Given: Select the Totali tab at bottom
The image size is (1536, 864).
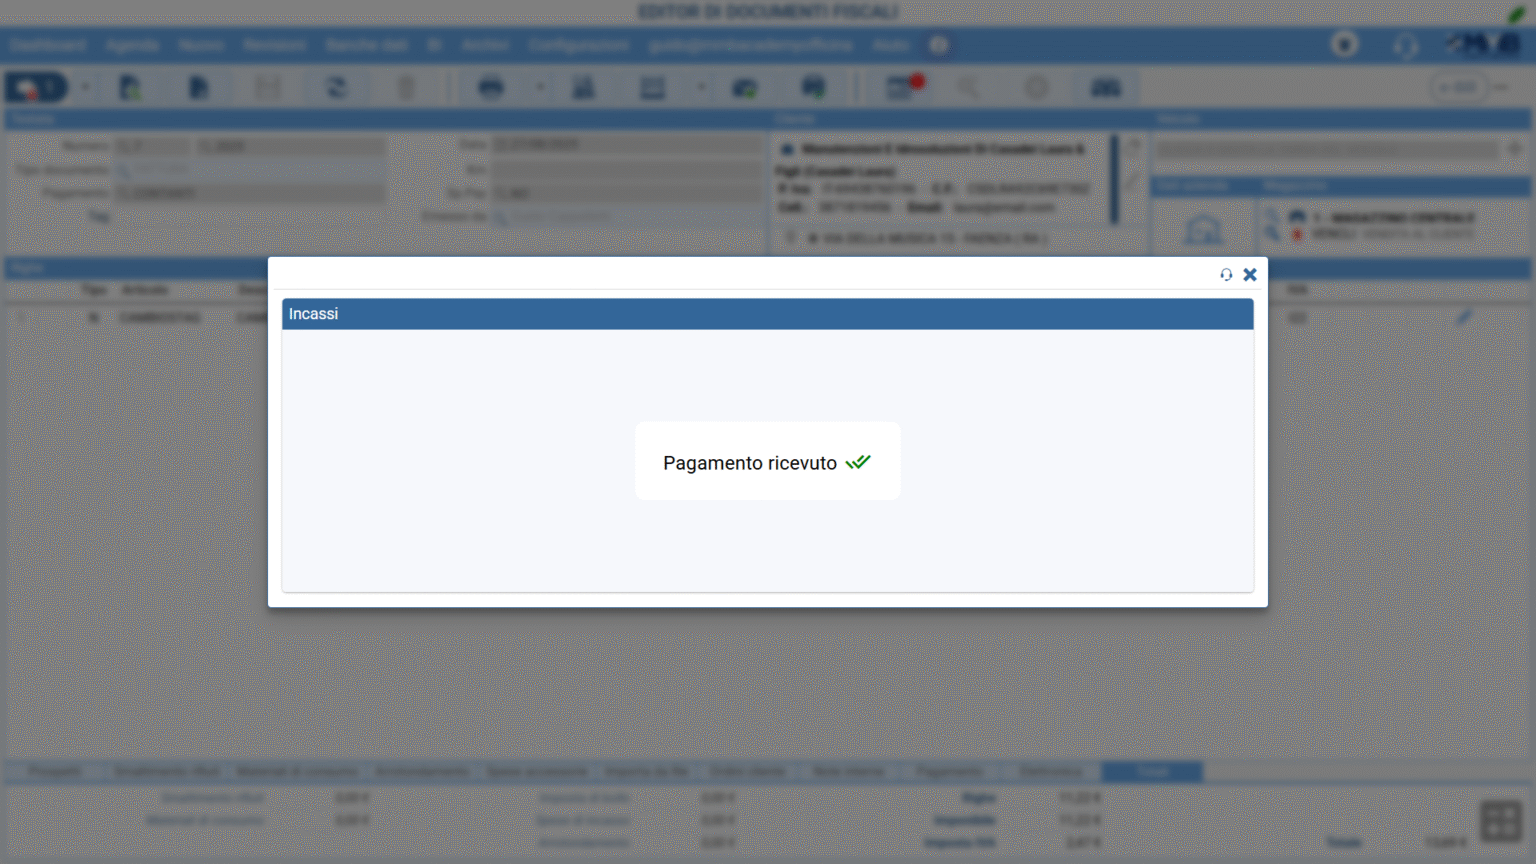Looking at the screenshot, I should click(x=1152, y=772).
